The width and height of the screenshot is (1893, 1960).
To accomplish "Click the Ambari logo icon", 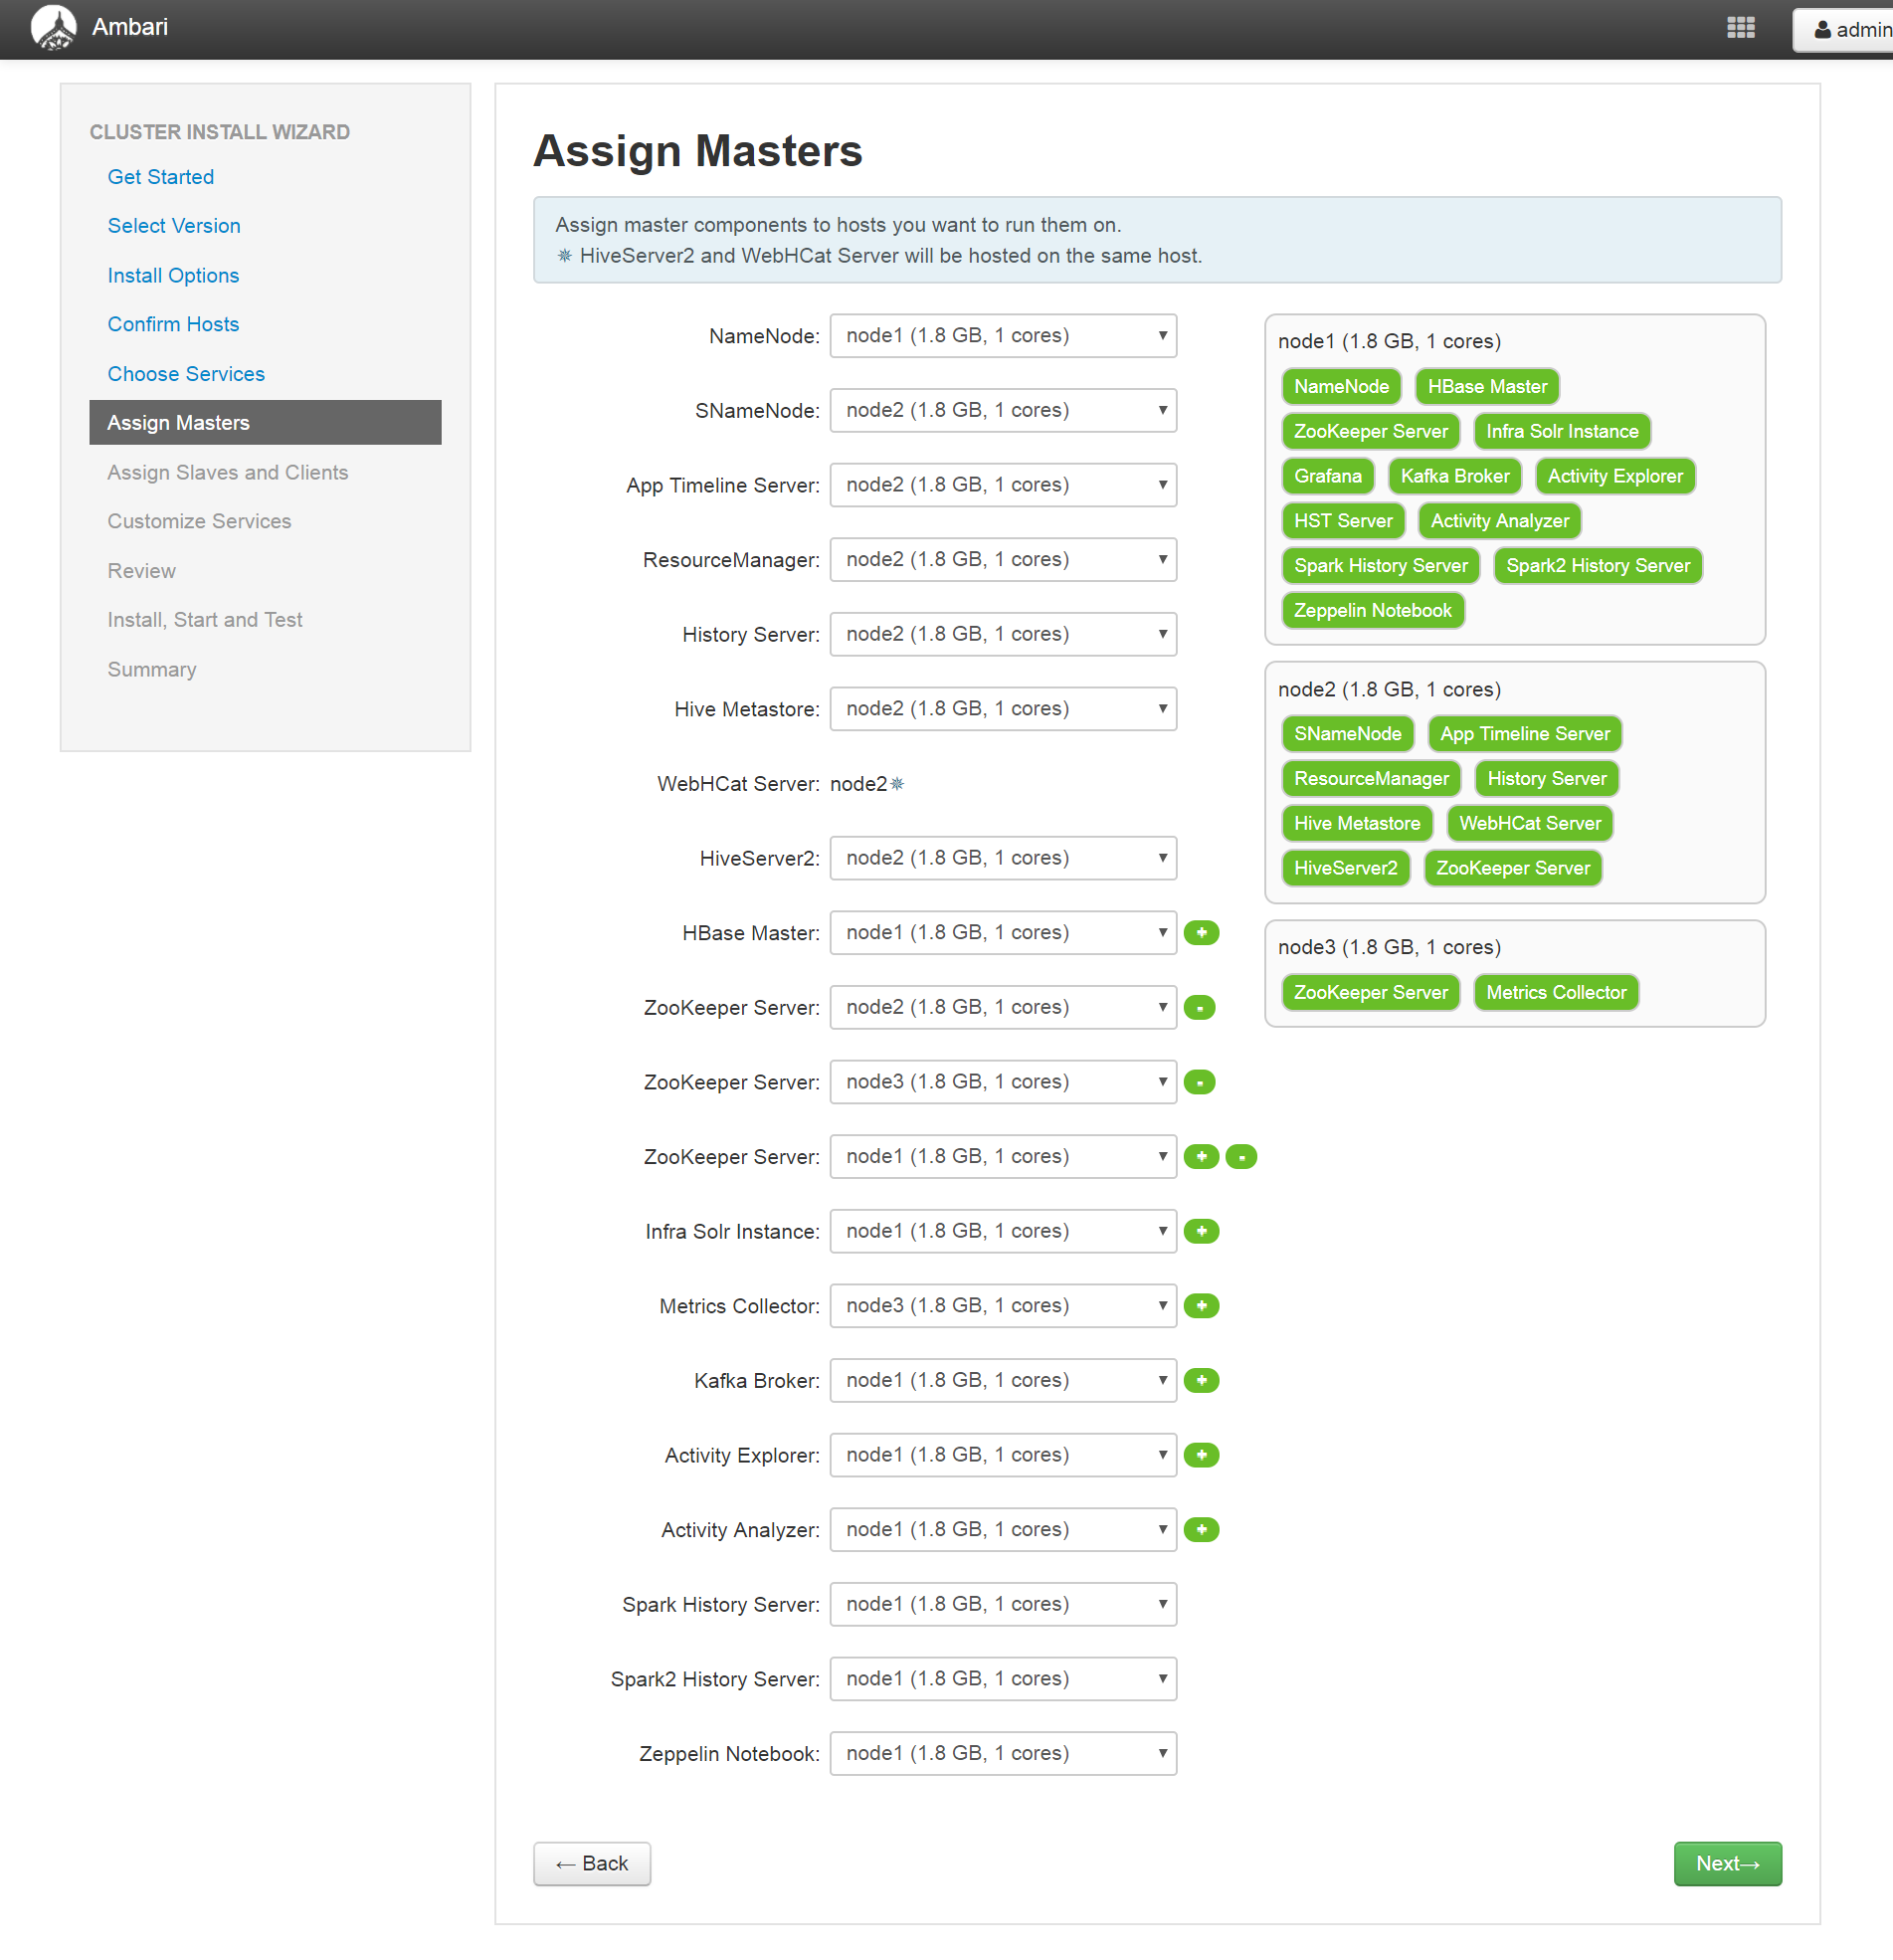I will click(53, 27).
